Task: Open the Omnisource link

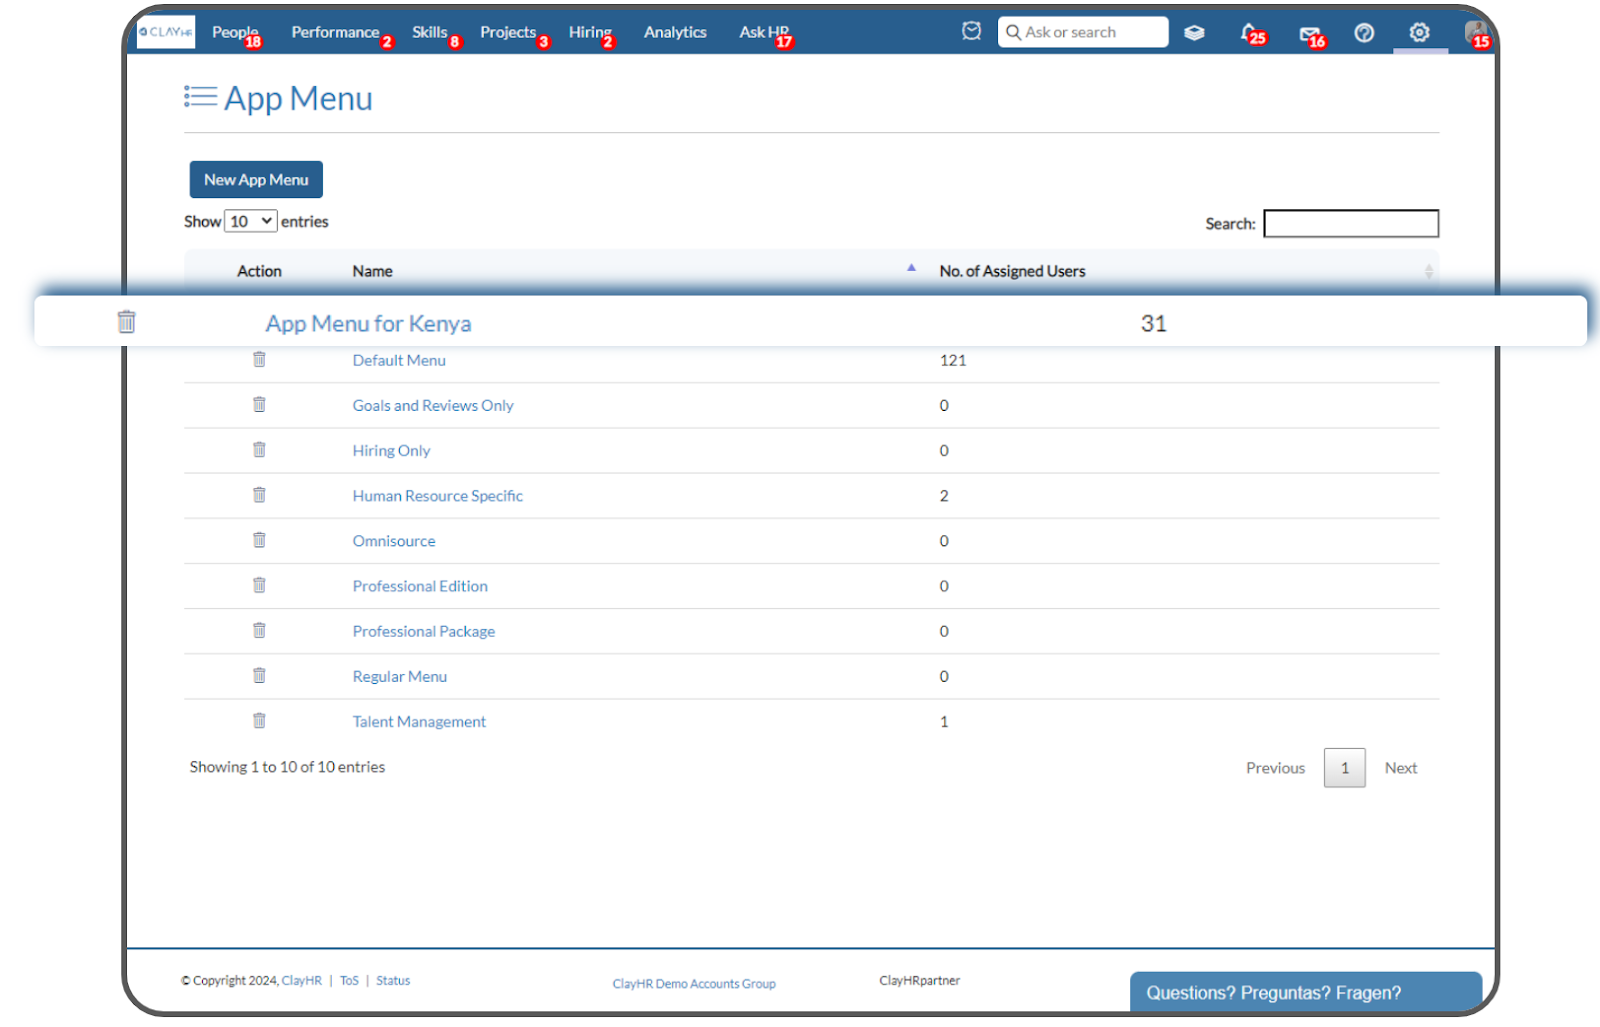Action: click(x=394, y=540)
